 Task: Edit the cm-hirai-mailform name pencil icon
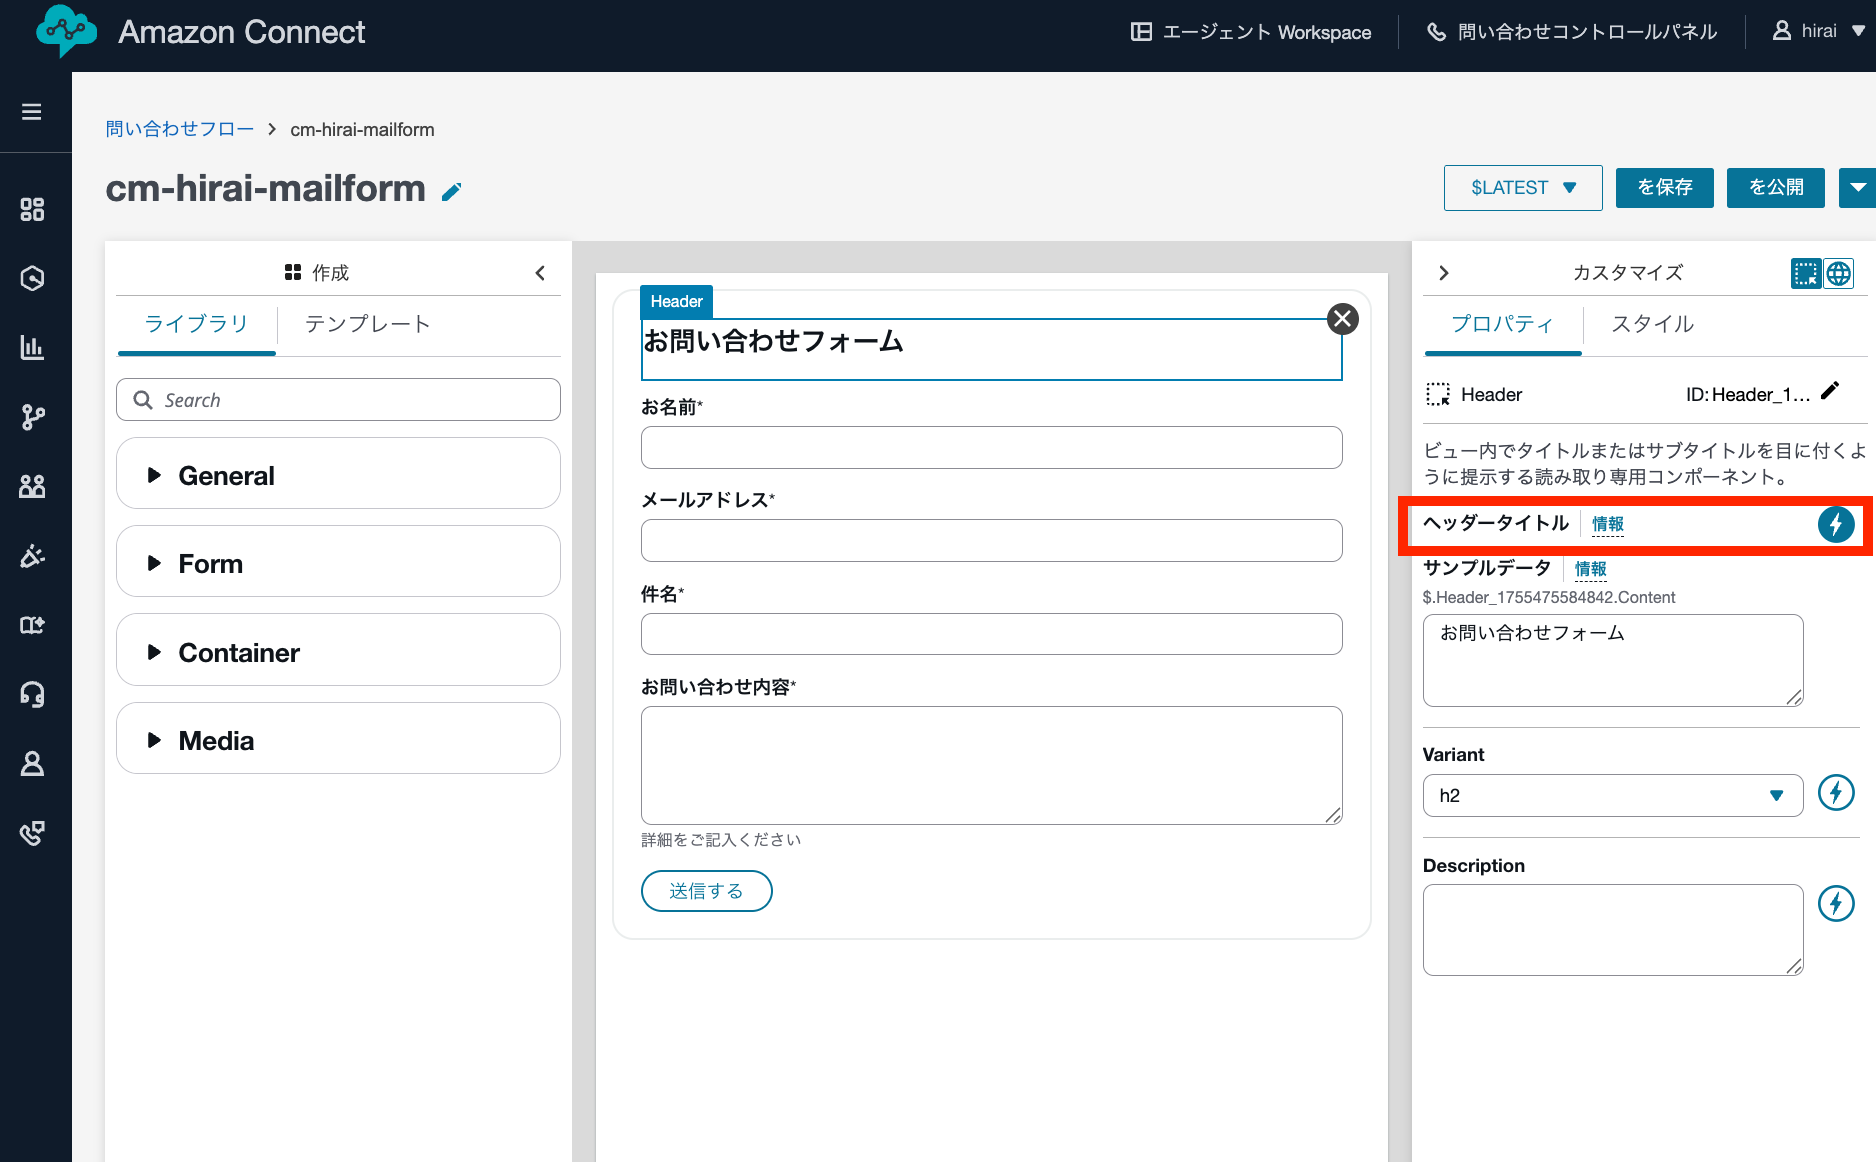452,191
